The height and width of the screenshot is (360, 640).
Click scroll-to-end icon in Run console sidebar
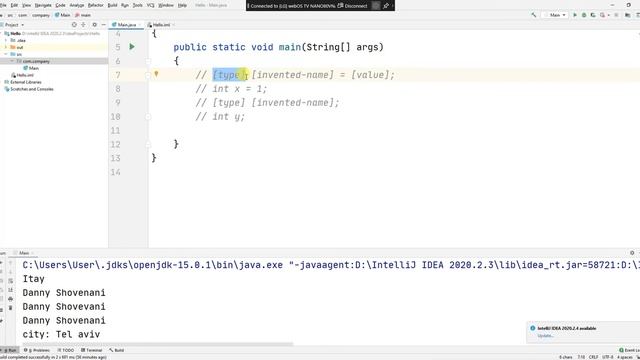[x=11, y=290]
